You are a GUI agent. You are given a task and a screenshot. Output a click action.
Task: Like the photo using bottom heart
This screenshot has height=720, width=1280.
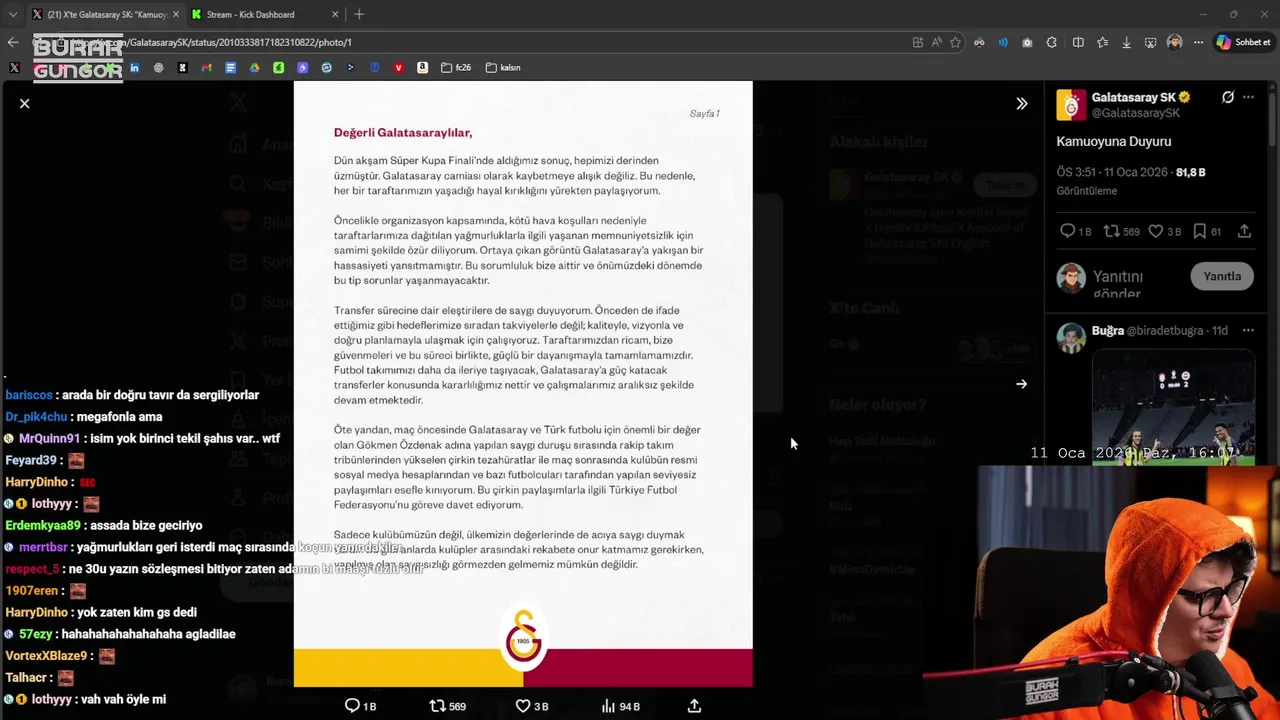pyautogui.click(x=522, y=706)
